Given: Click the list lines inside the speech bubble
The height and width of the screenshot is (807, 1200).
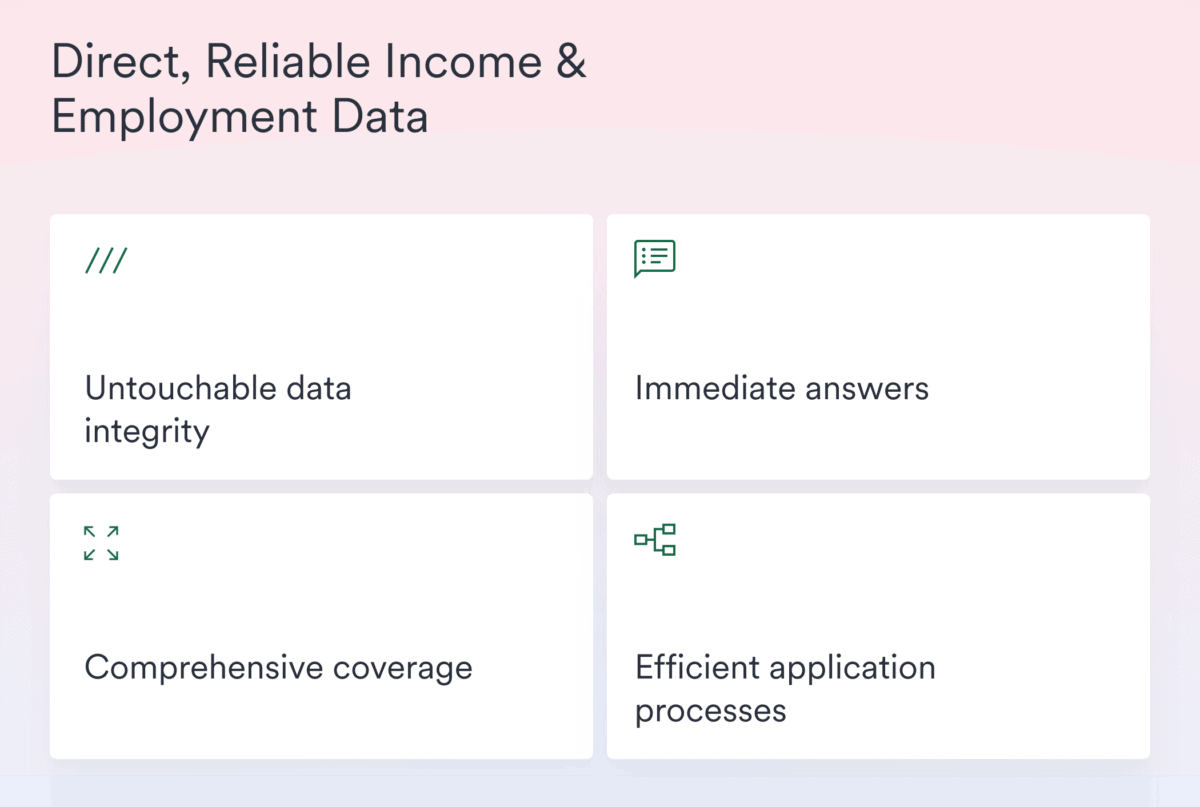Looking at the screenshot, I should pyautogui.click(x=658, y=256).
